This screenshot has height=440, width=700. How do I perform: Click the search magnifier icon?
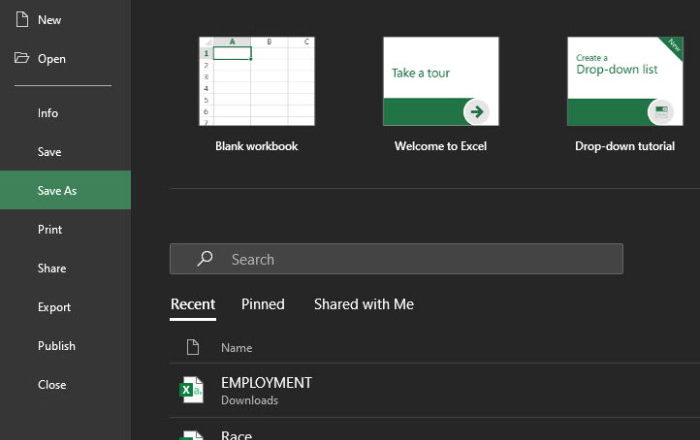pyautogui.click(x=205, y=259)
